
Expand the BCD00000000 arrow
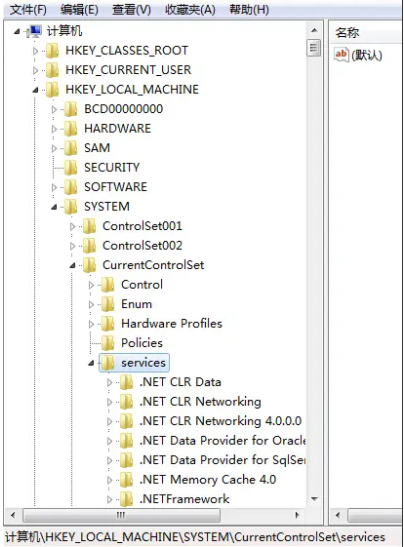[54, 110]
